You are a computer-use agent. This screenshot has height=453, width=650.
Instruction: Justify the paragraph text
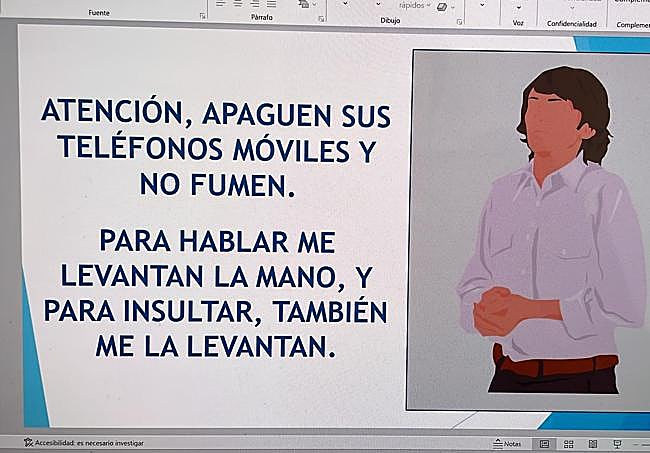point(272,4)
